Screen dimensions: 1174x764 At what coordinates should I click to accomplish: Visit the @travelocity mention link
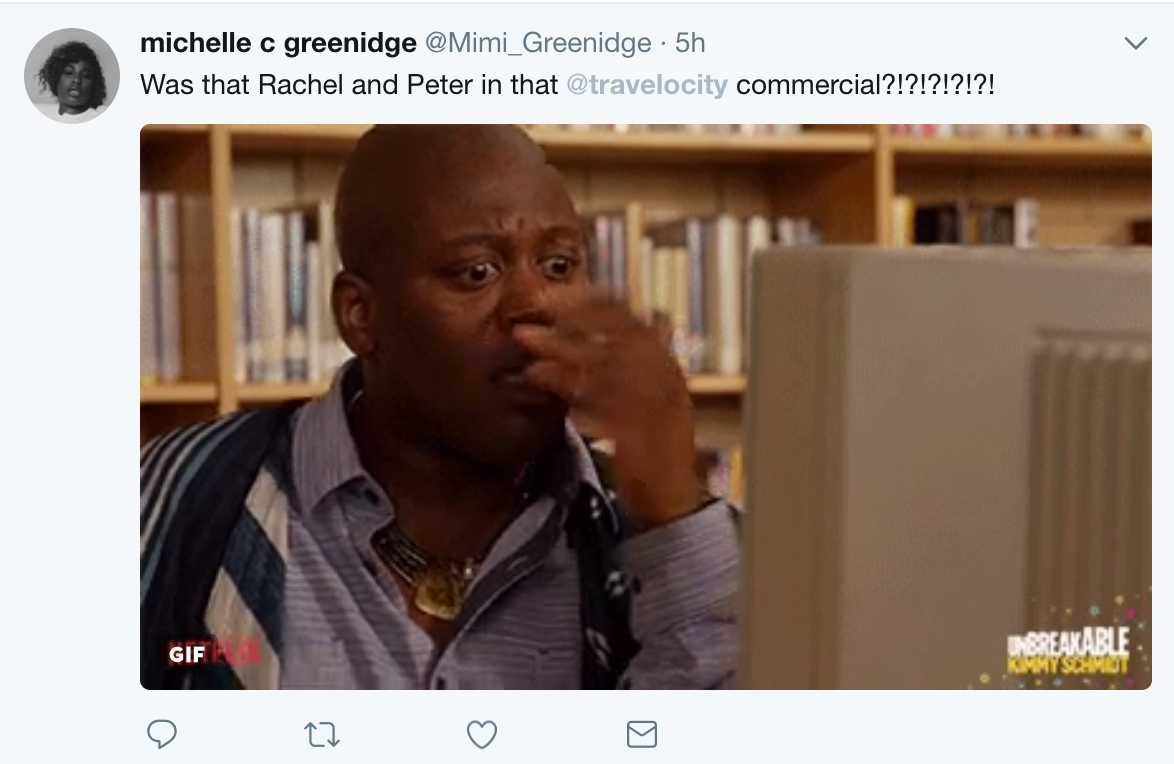tap(647, 85)
